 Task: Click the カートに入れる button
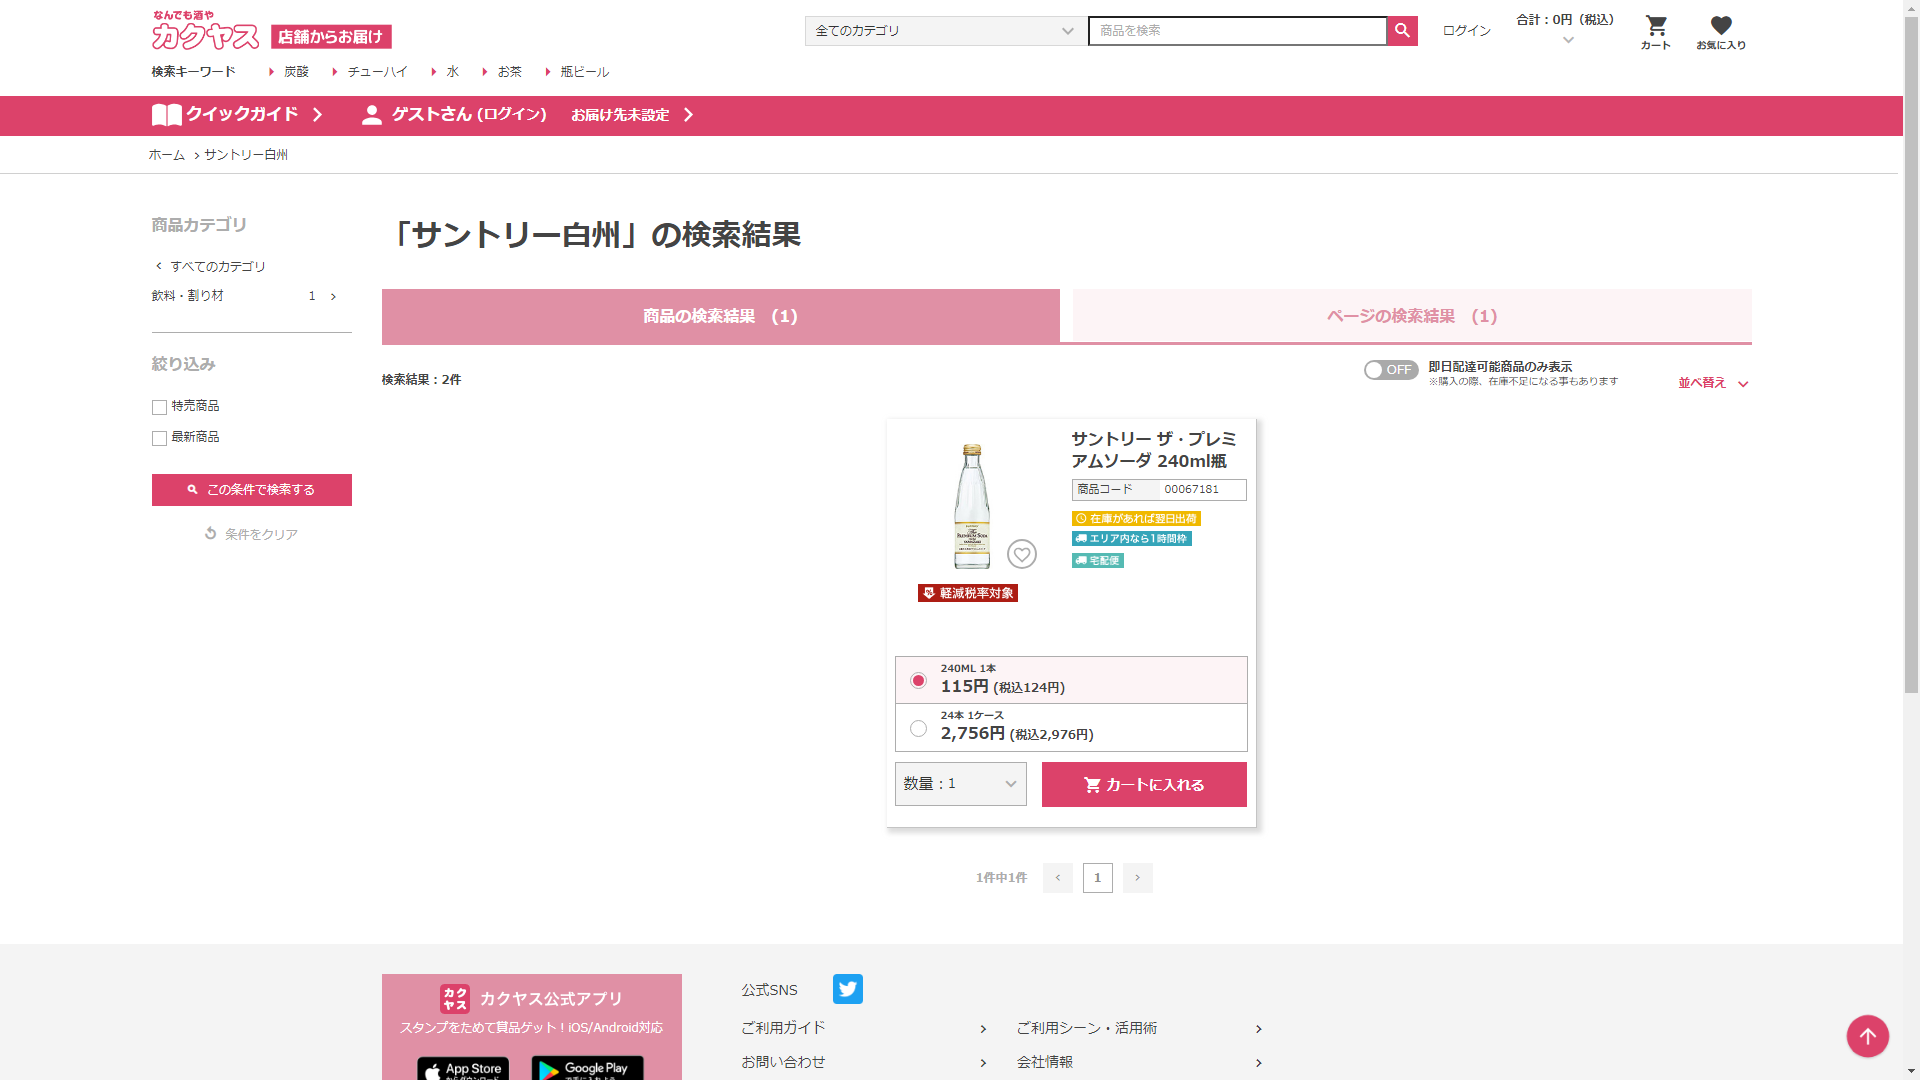pyautogui.click(x=1144, y=785)
